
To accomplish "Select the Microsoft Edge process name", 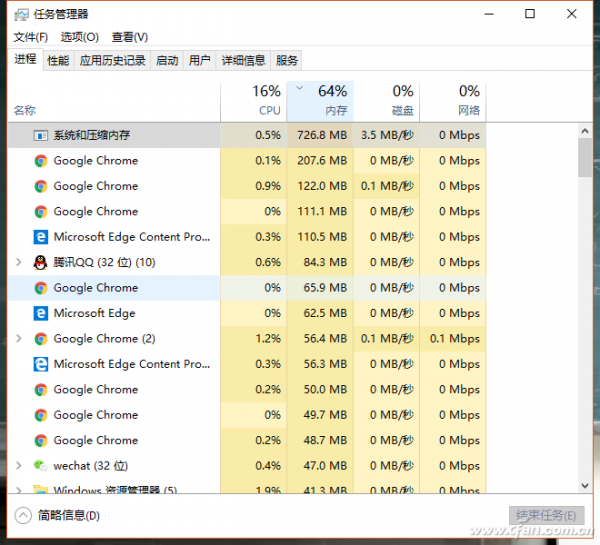I will coord(95,313).
